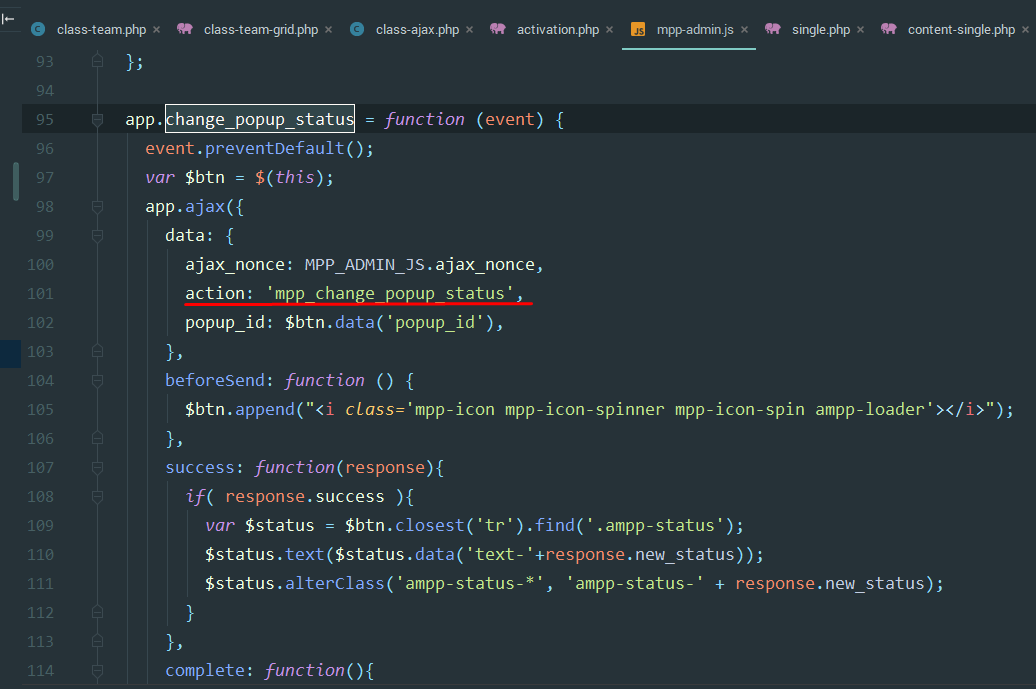Collapse the app.ajax block at line 98
Viewport: 1036px width, 689px height.
97,207
